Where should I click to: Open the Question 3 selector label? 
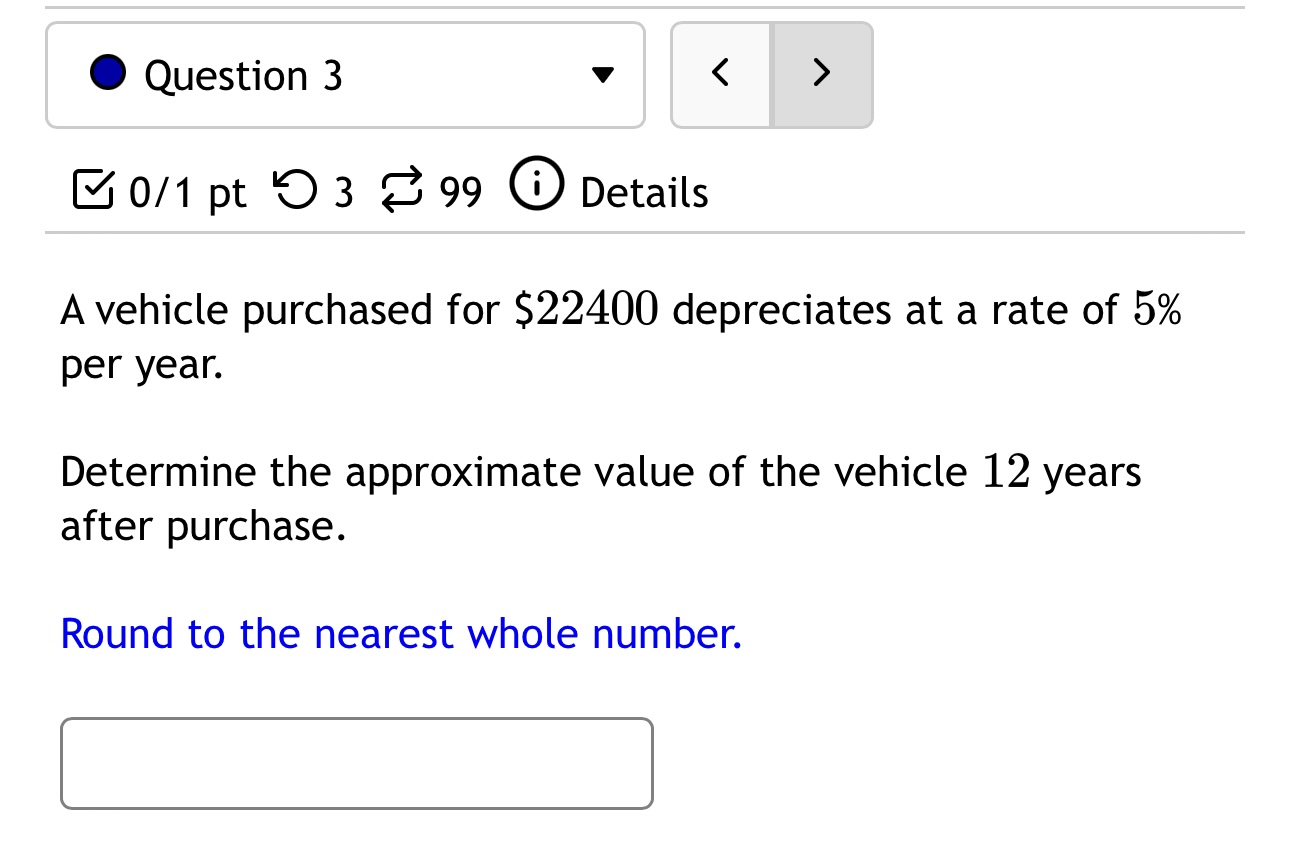pos(243,76)
